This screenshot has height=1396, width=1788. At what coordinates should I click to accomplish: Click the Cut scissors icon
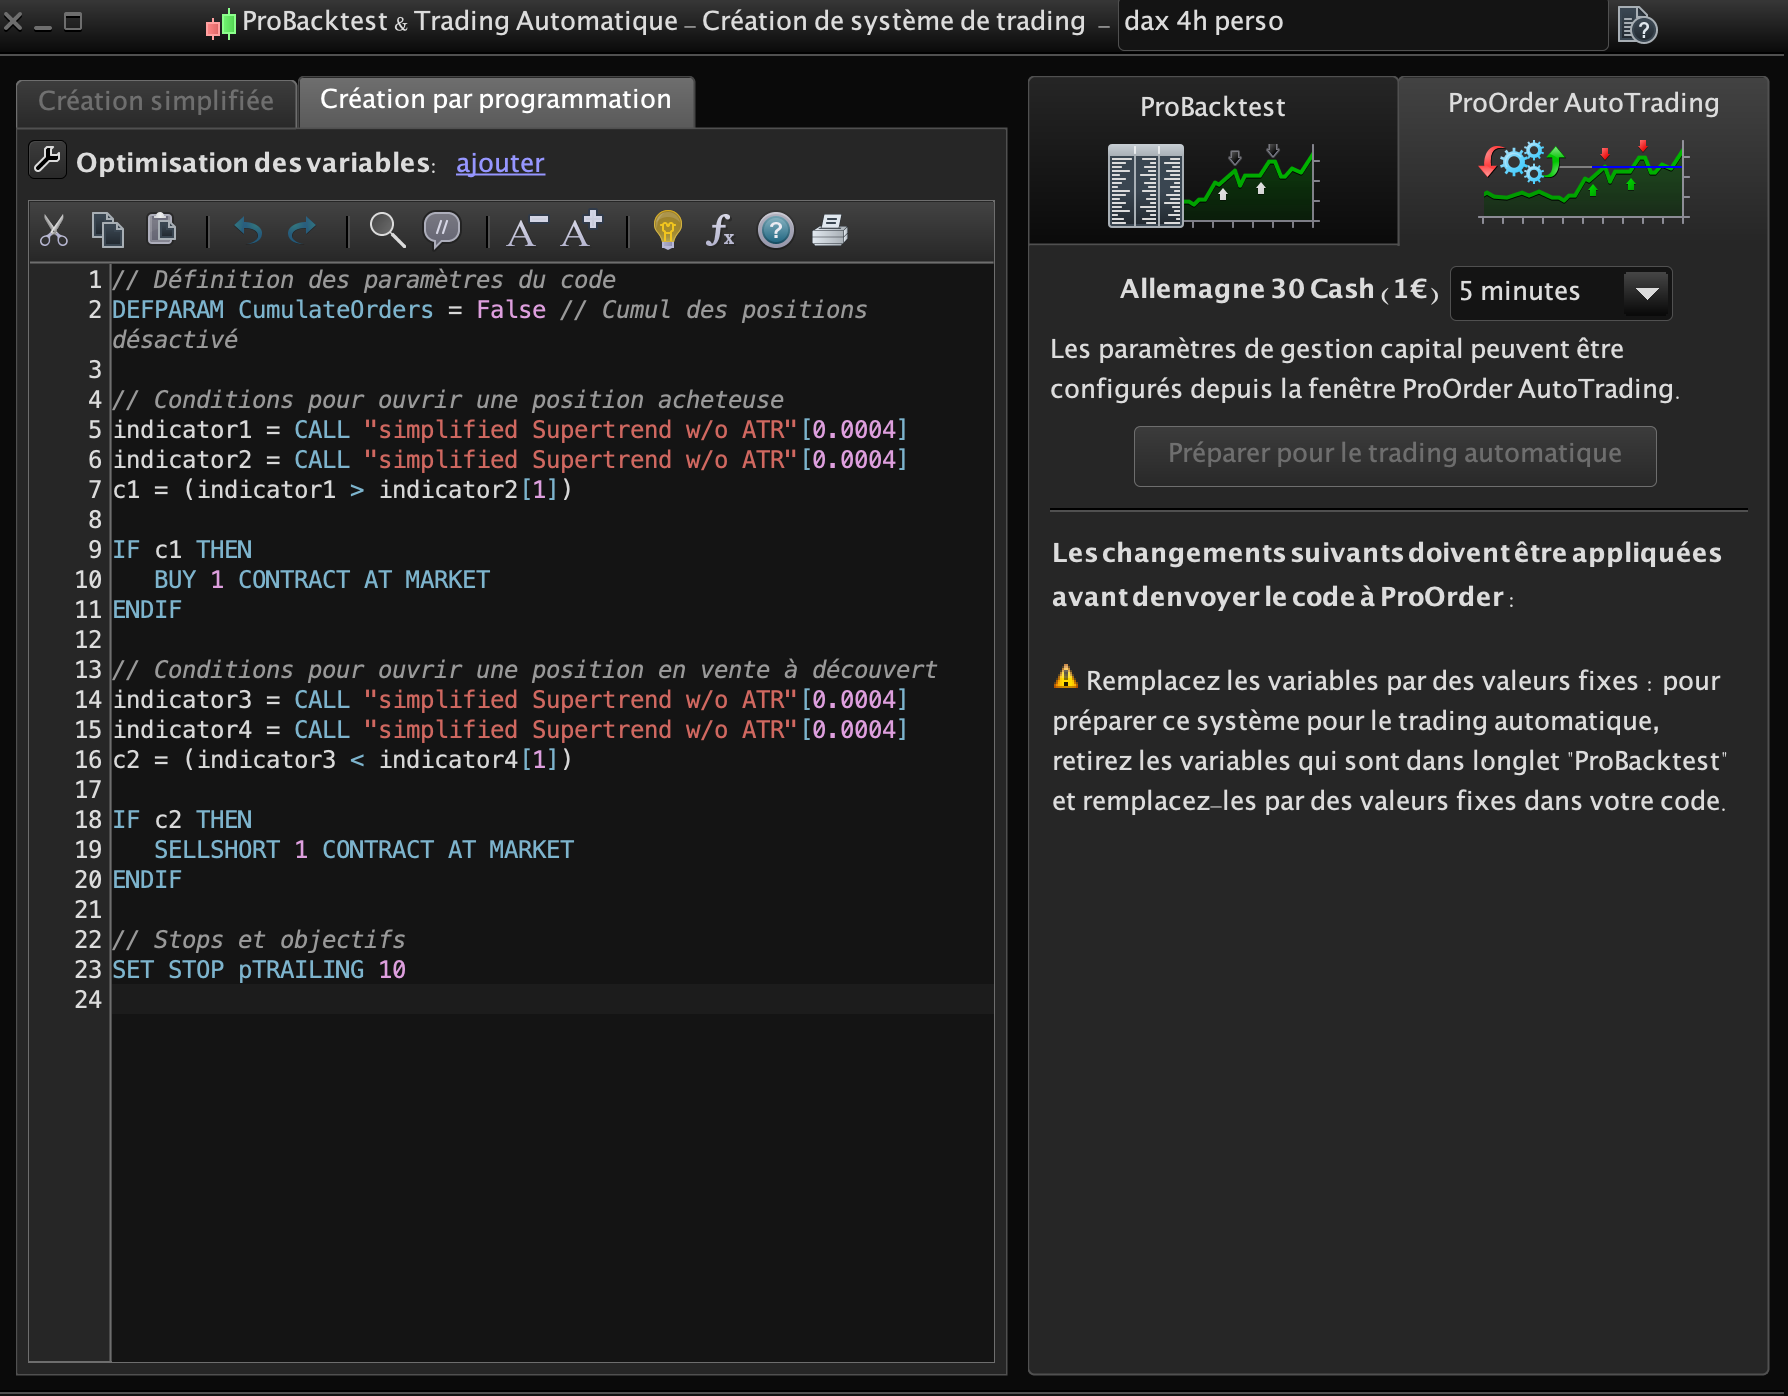click(x=54, y=231)
